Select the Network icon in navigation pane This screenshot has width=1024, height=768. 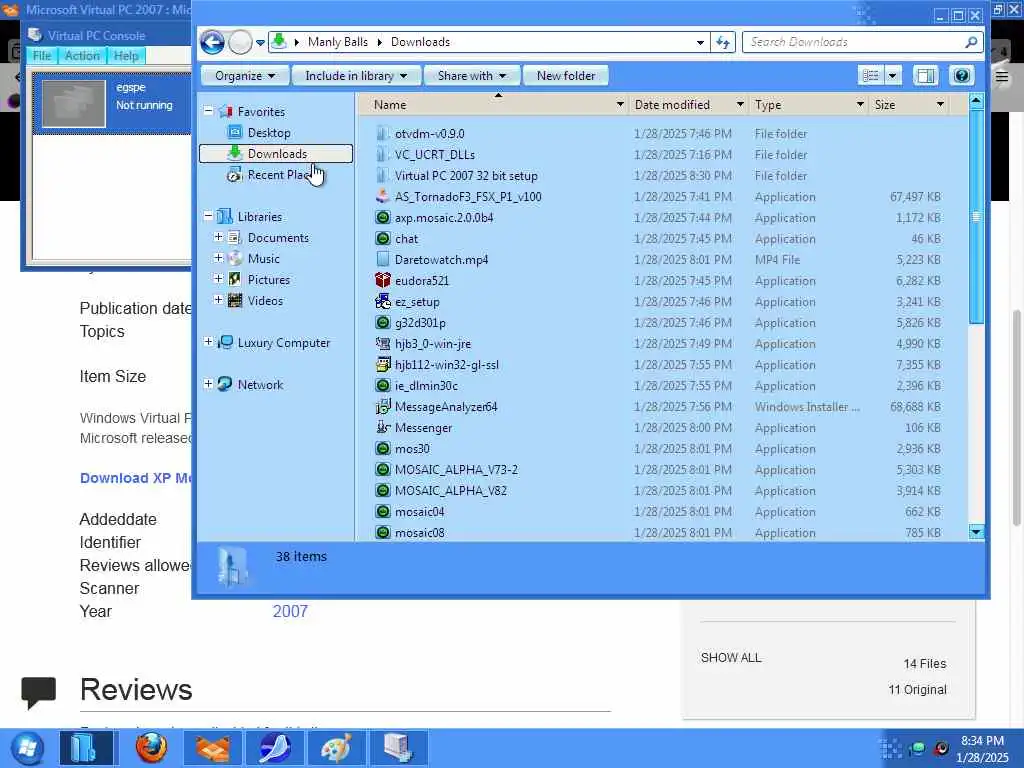tap(225, 384)
